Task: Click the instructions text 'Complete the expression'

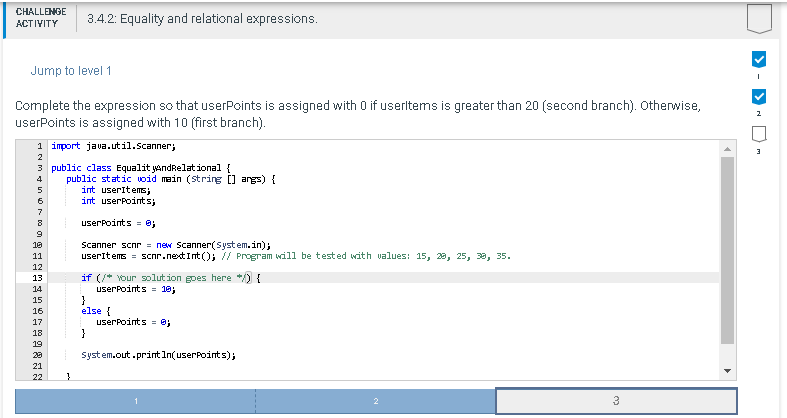Action: (357, 114)
